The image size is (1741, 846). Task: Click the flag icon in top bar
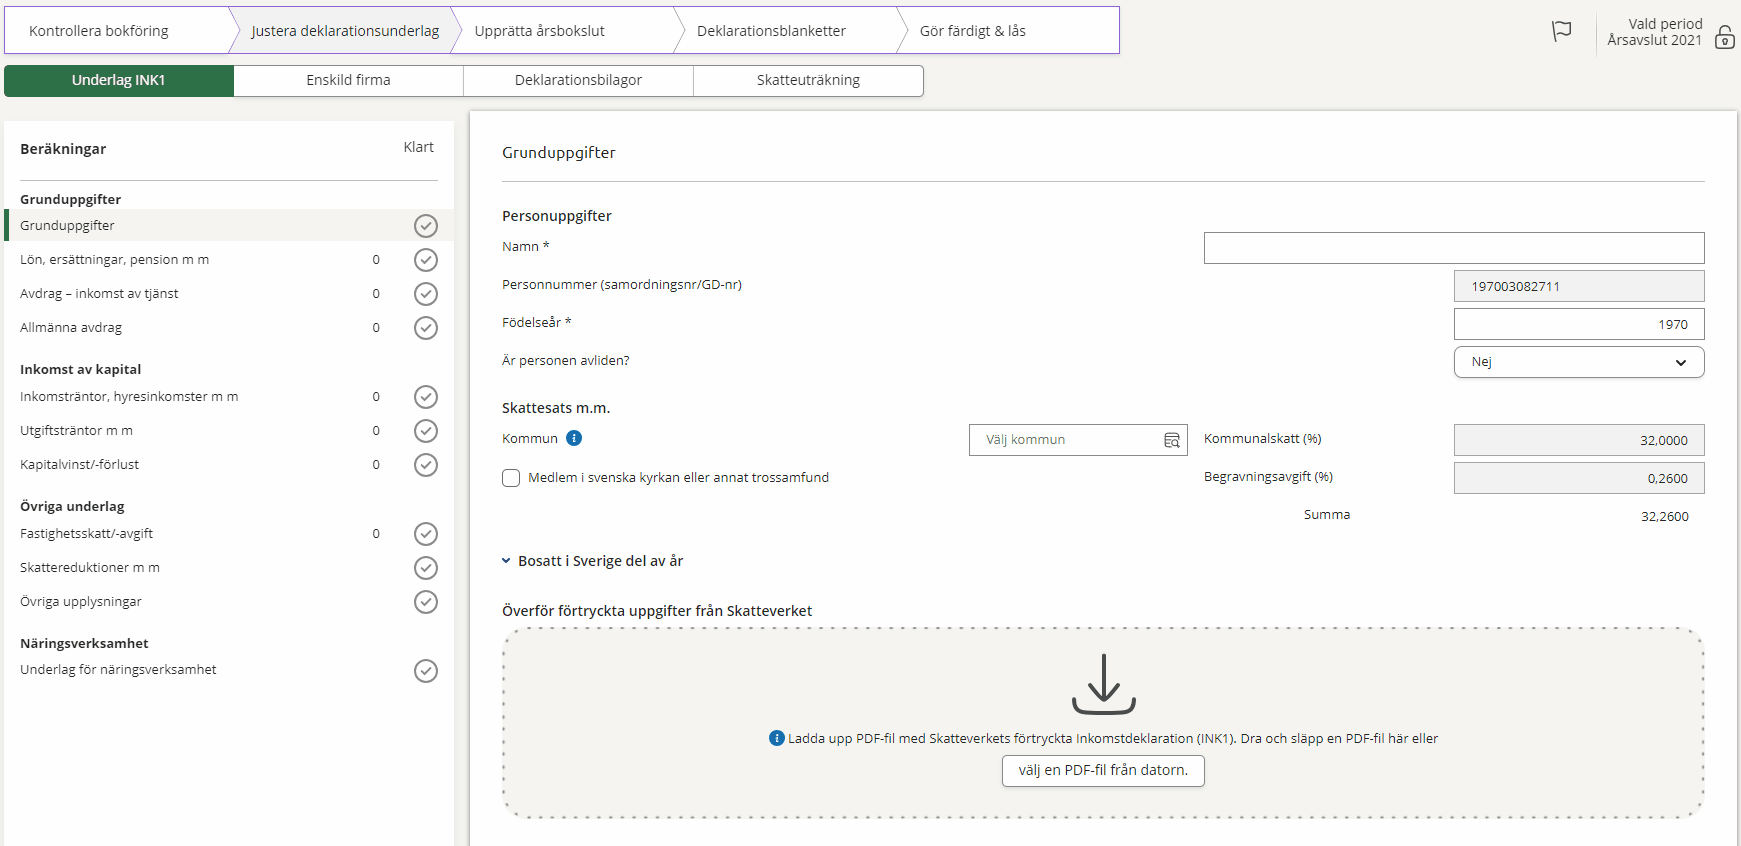pyautogui.click(x=1561, y=31)
